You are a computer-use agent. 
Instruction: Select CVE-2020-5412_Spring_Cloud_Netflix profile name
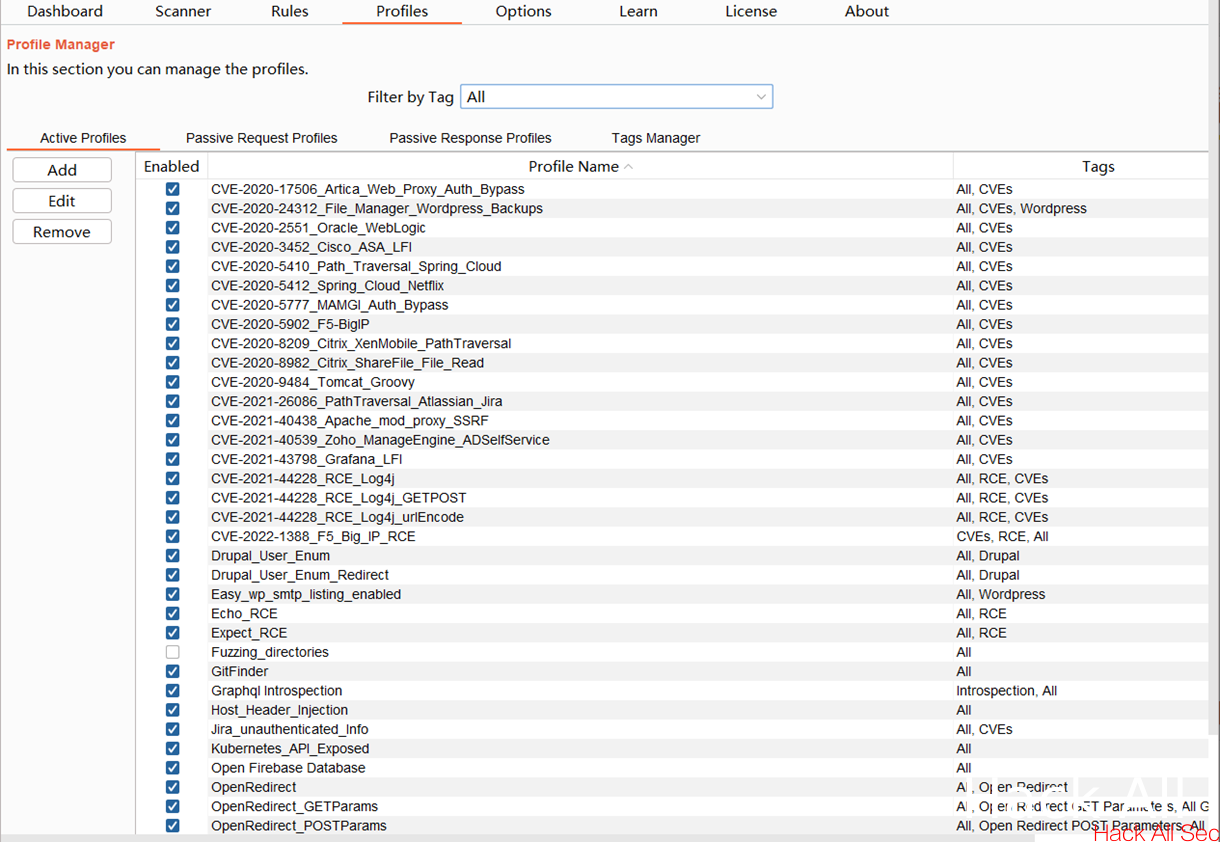[328, 286]
